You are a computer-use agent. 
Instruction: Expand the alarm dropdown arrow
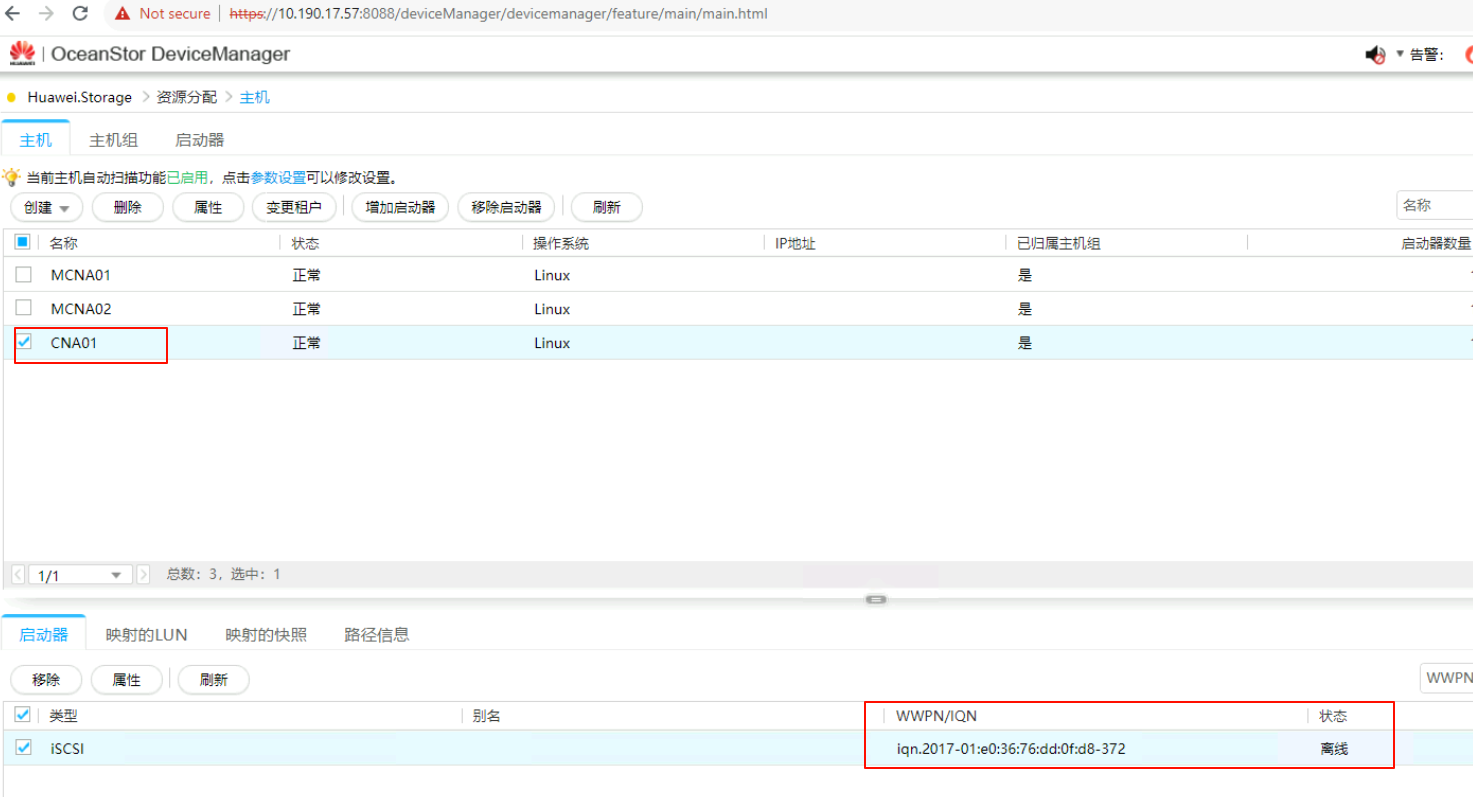click(1400, 54)
